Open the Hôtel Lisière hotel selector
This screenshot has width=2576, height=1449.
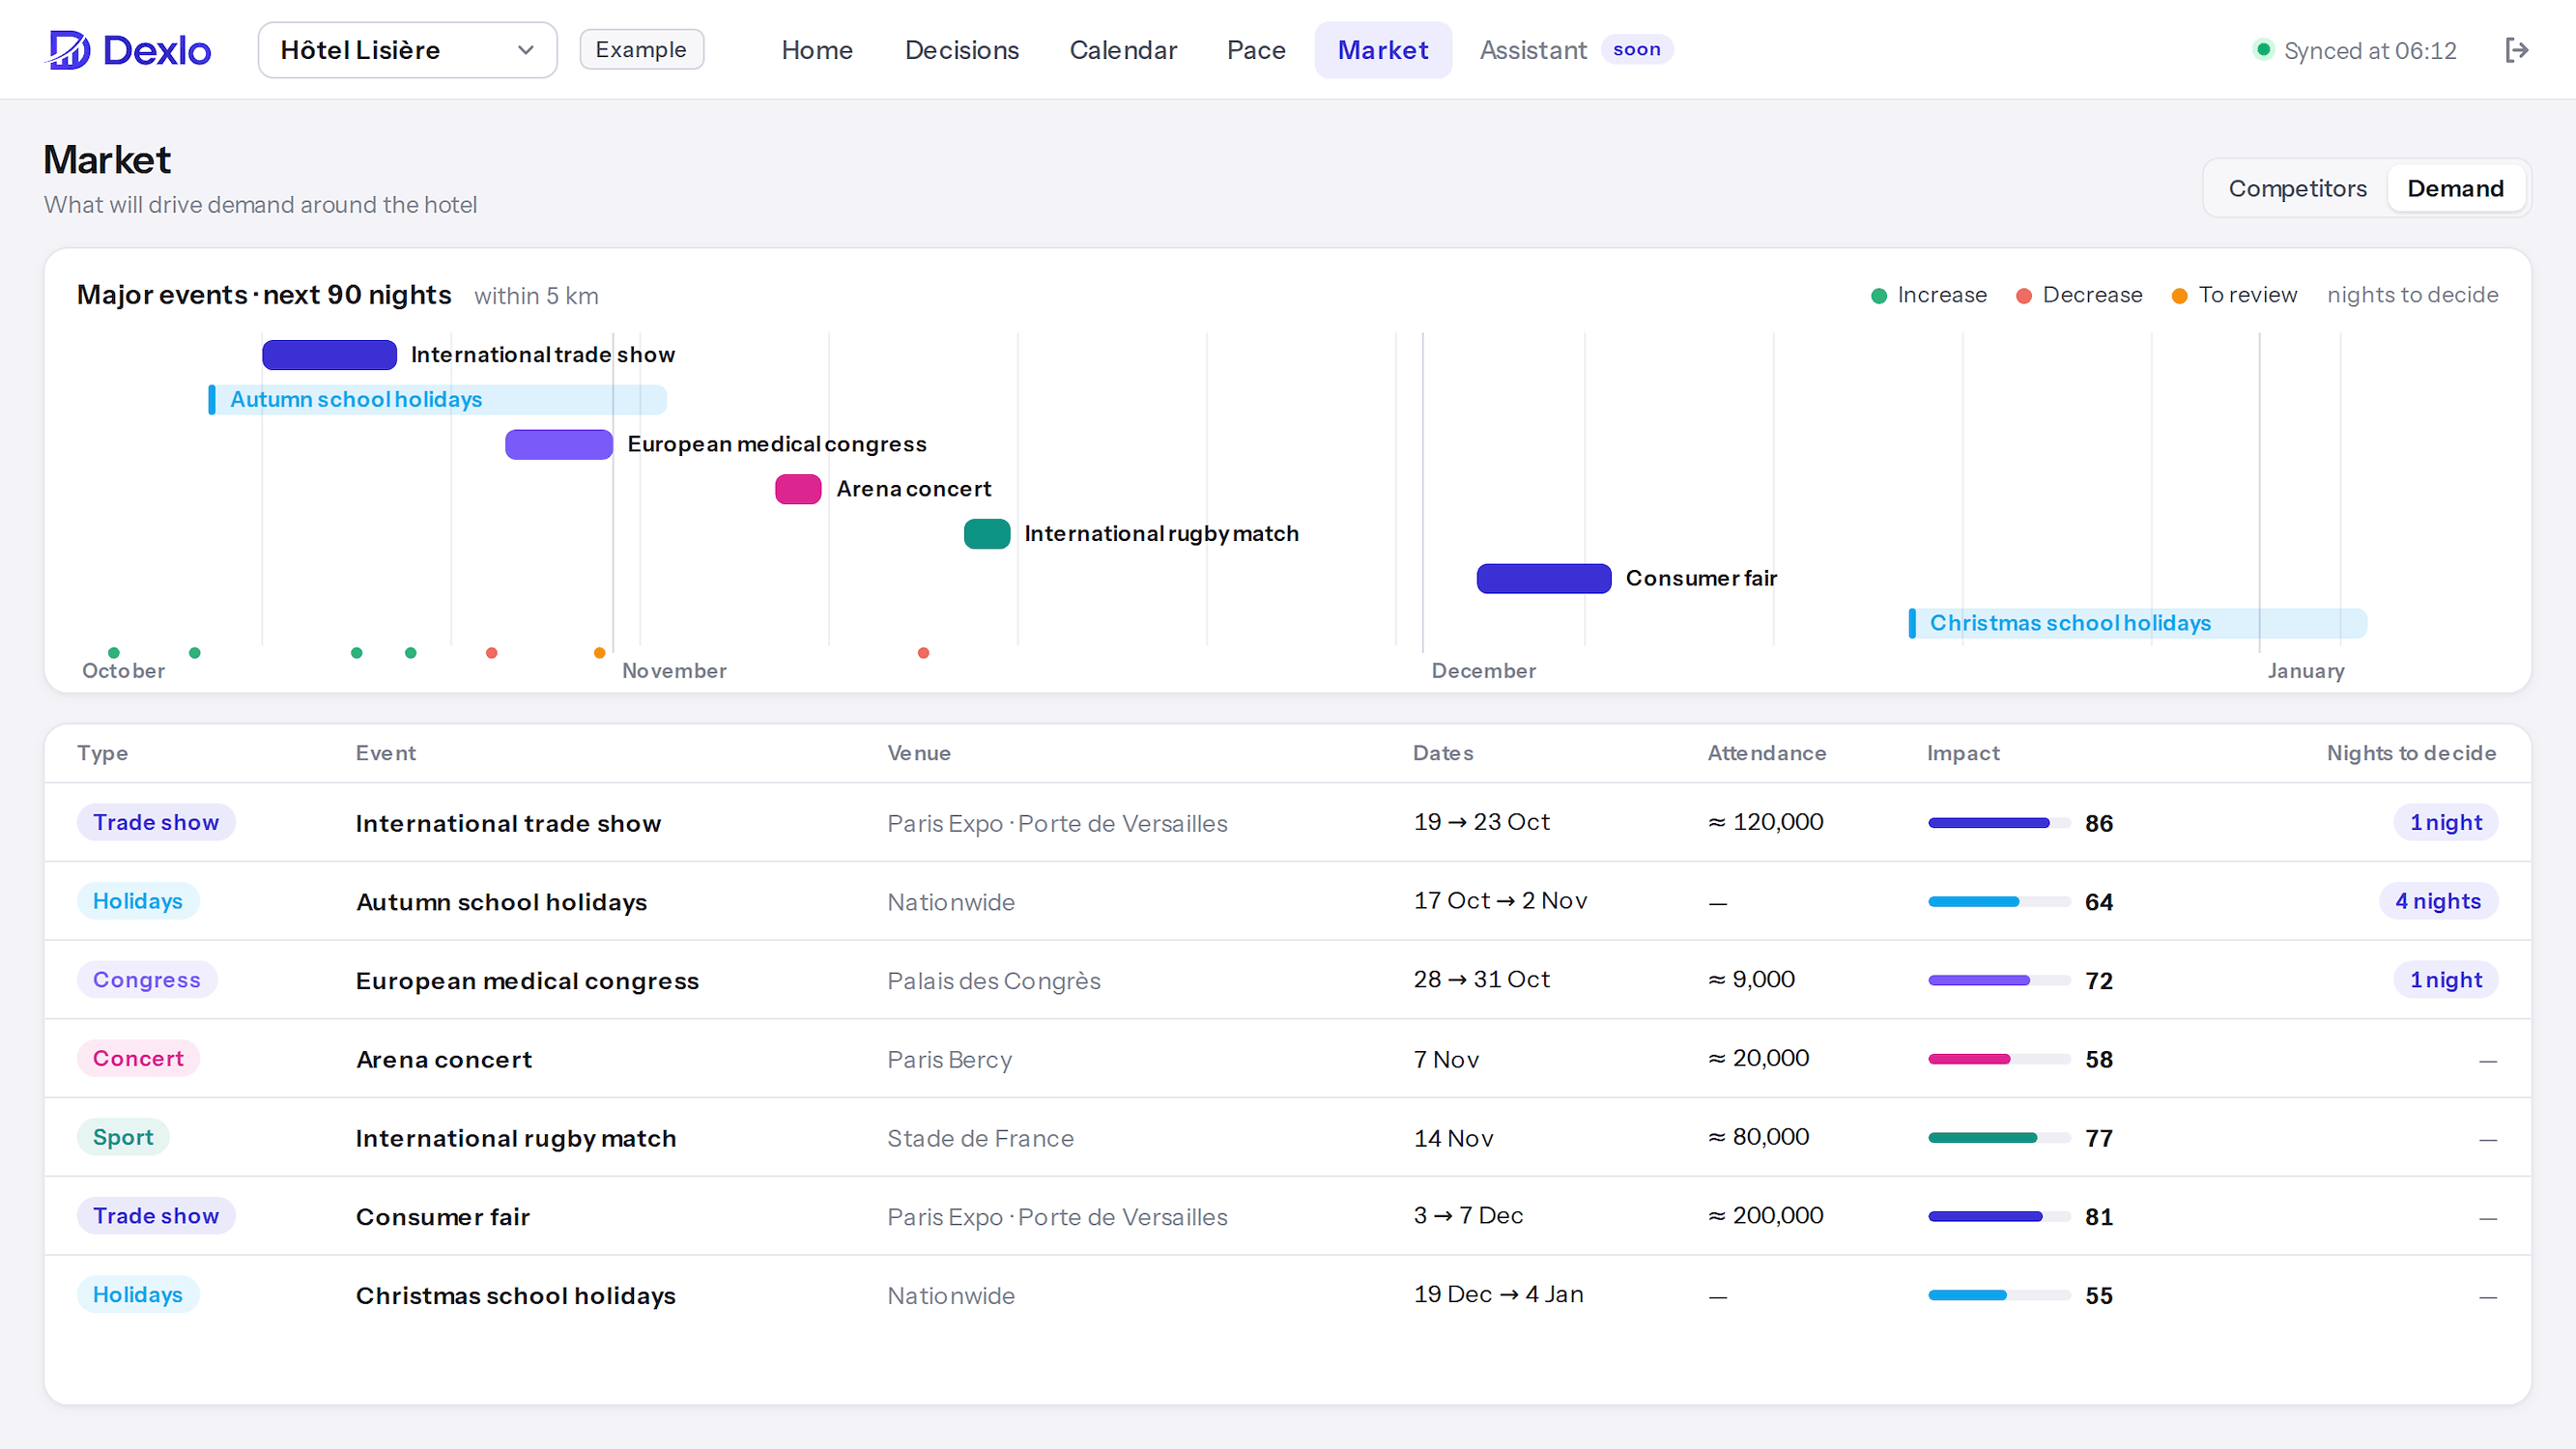point(407,50)
